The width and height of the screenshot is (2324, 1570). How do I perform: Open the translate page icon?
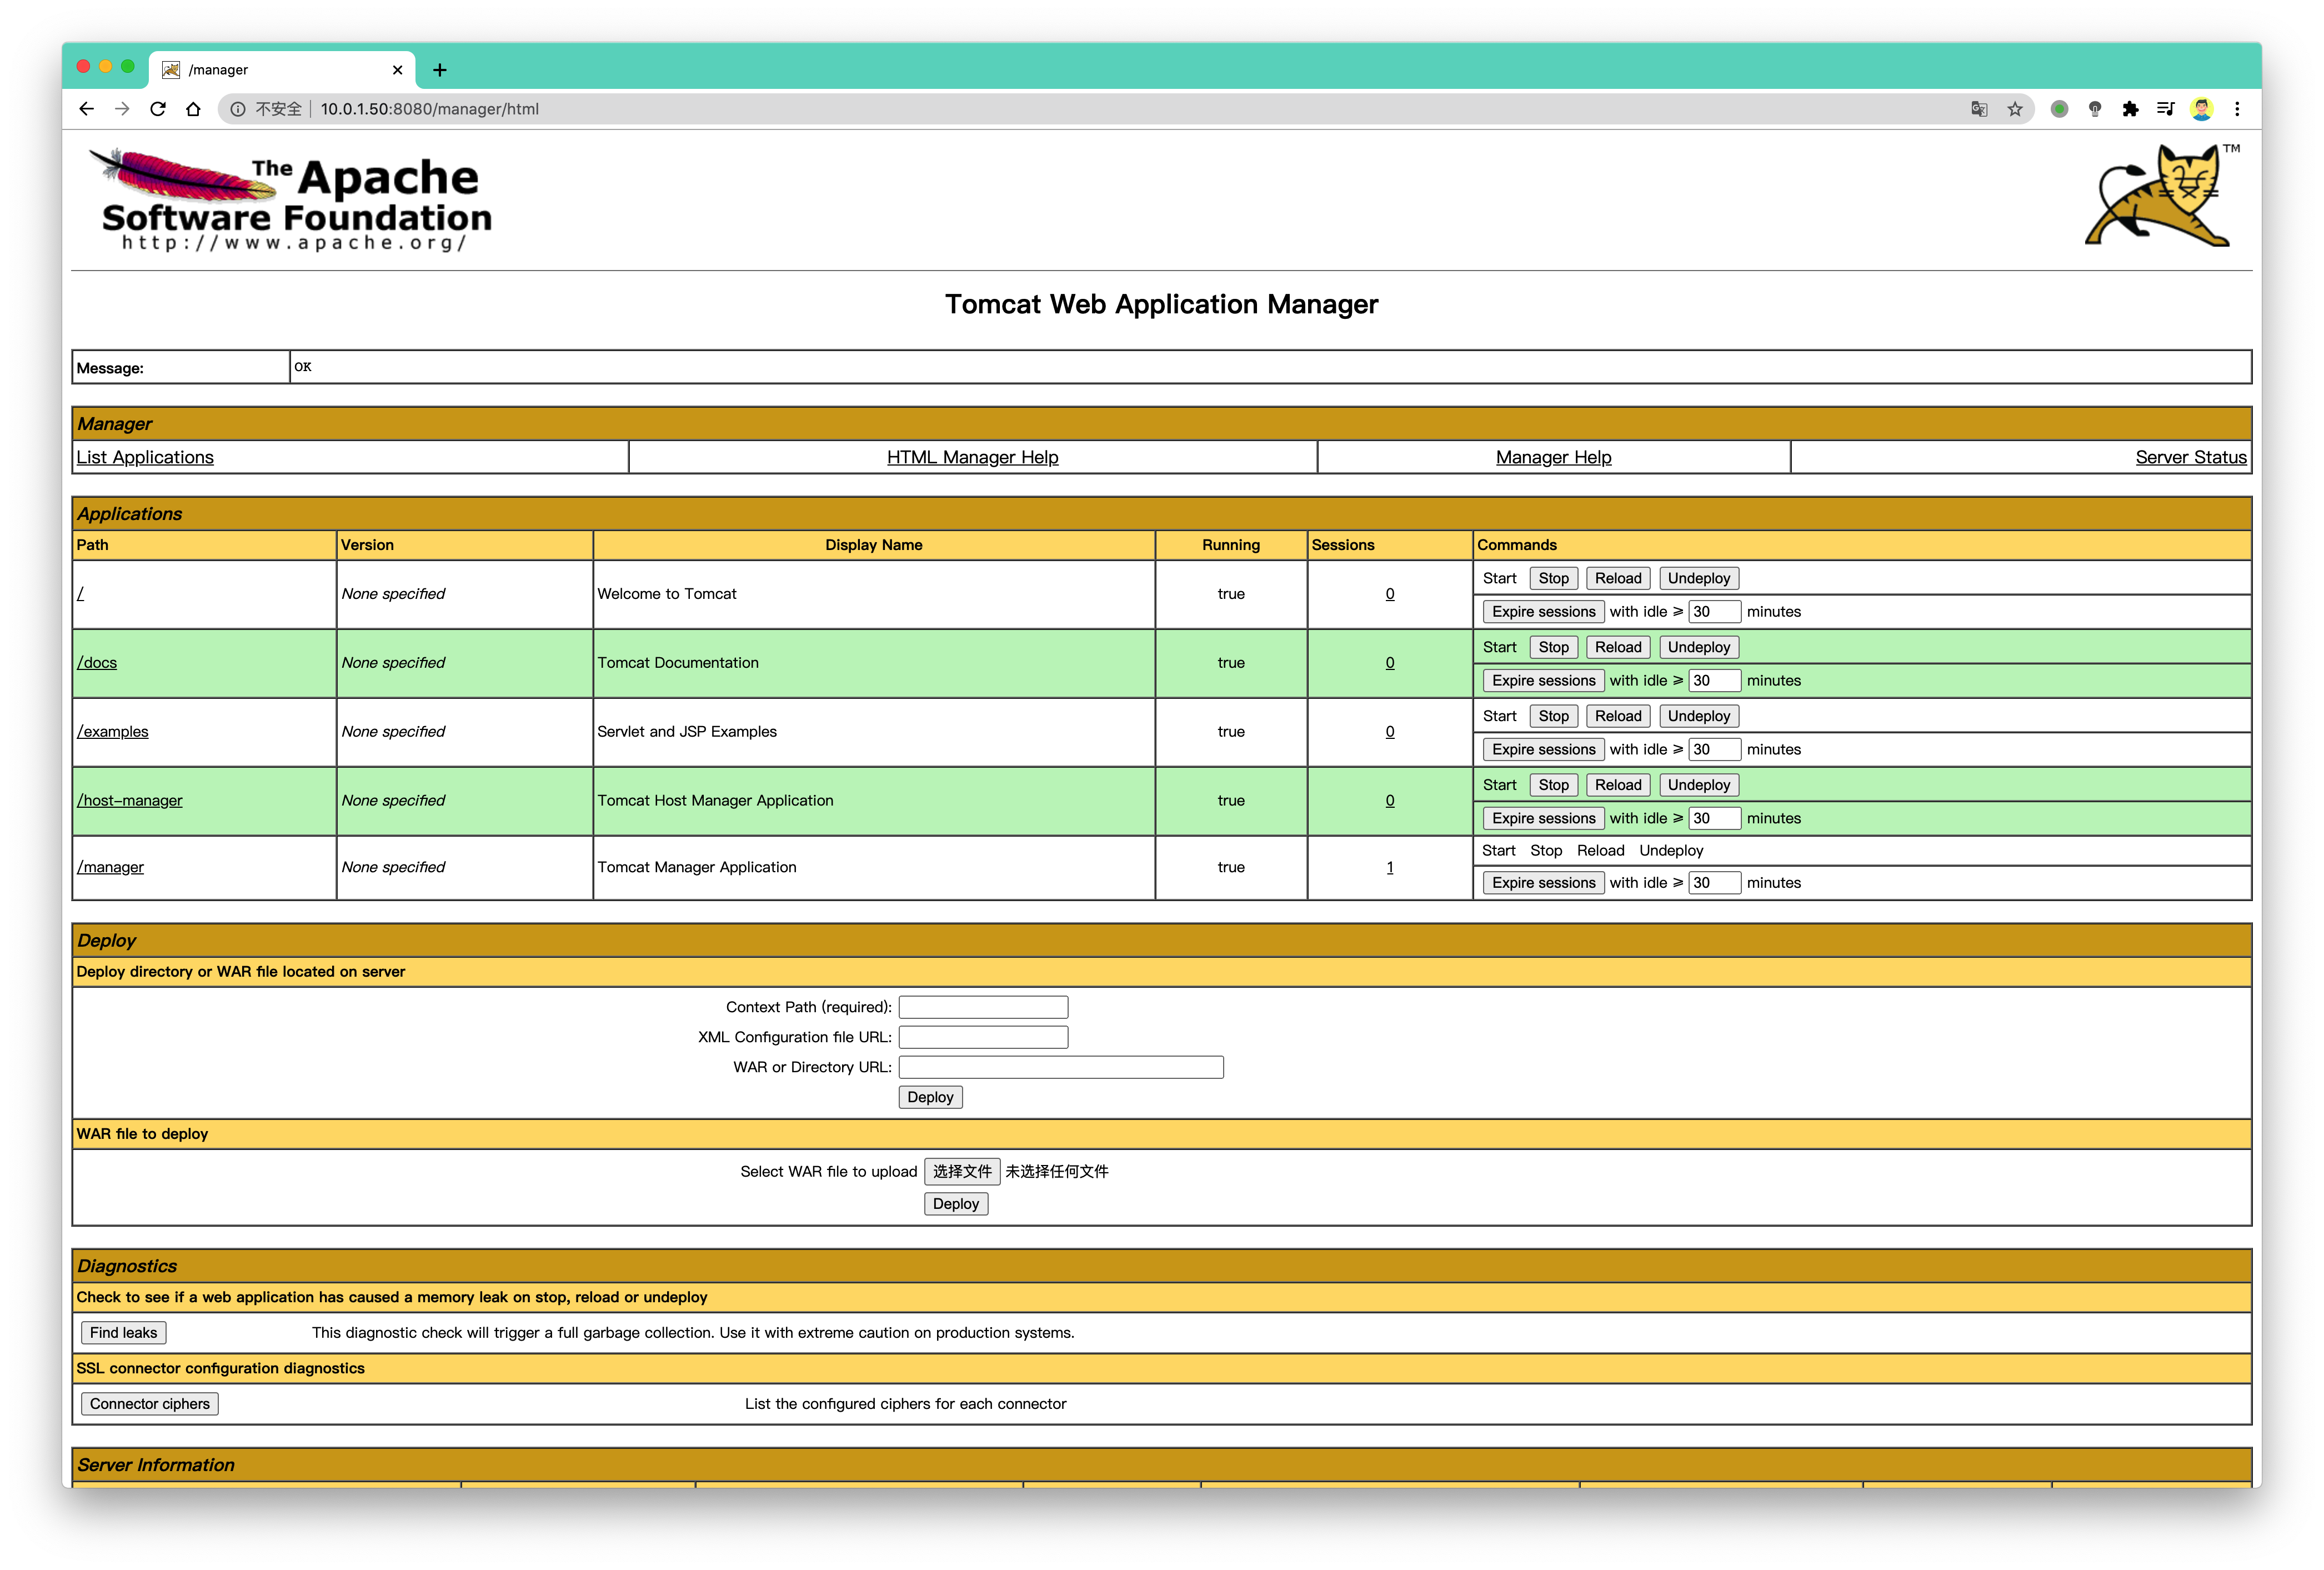[1979, 109]
